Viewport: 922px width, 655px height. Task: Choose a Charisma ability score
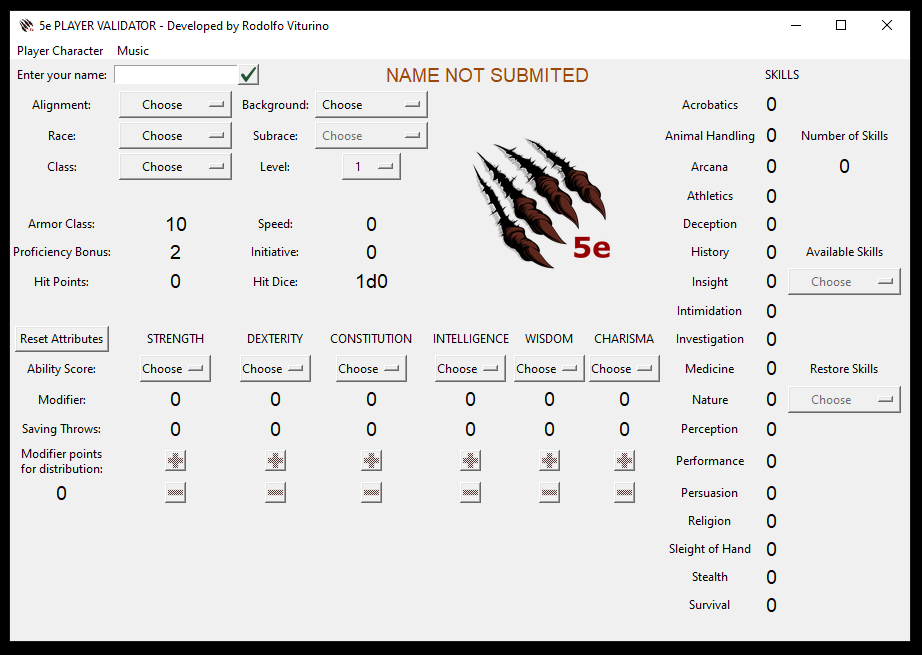point(624,369)
